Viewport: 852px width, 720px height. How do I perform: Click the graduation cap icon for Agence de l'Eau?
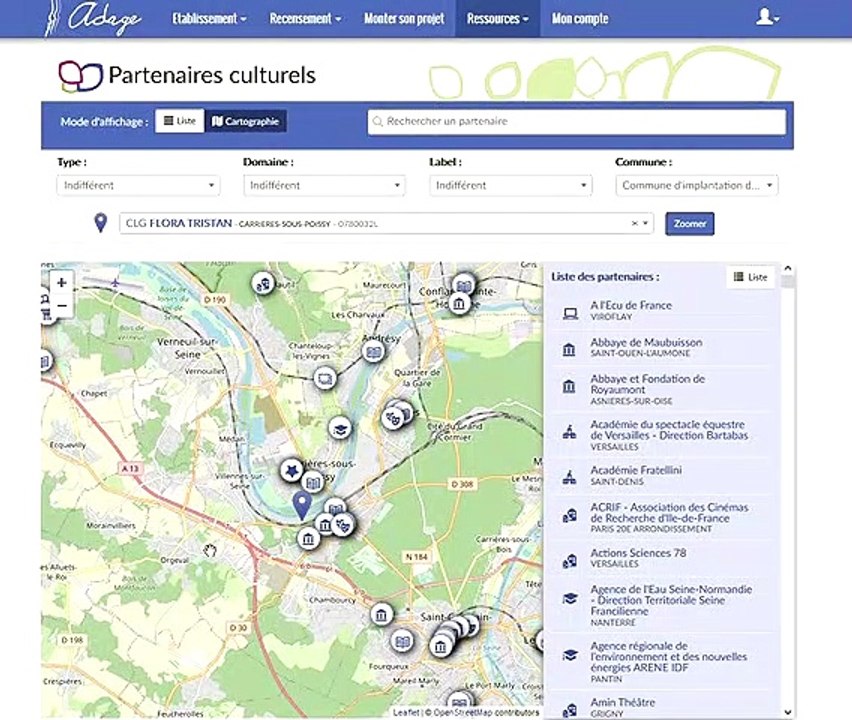tap(569, 598)
